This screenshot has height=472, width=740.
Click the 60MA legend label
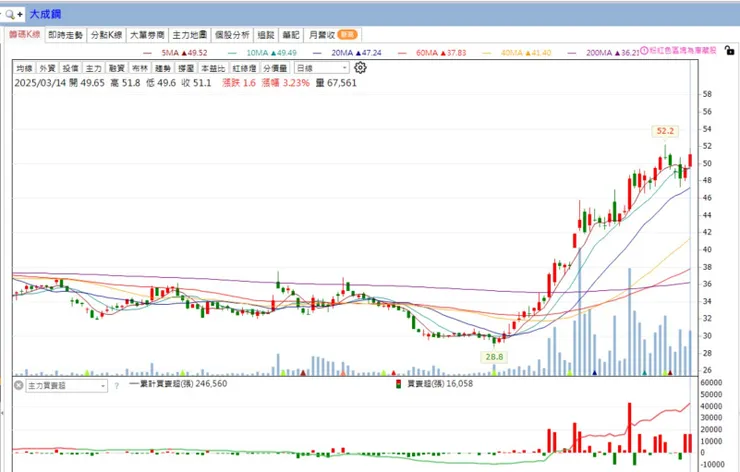coord(441,53)
